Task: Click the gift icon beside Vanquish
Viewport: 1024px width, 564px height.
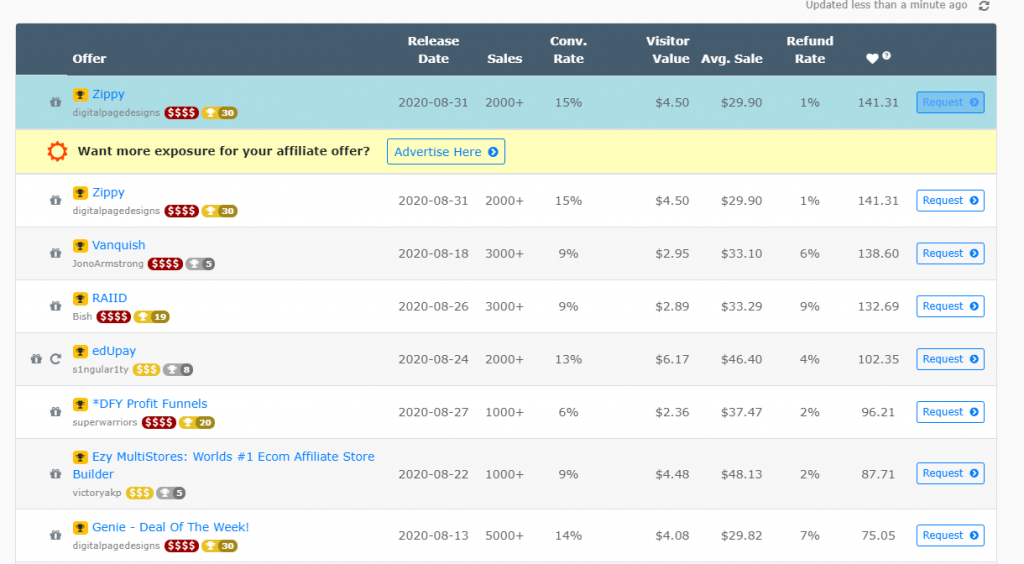Action: click(55, 254)
